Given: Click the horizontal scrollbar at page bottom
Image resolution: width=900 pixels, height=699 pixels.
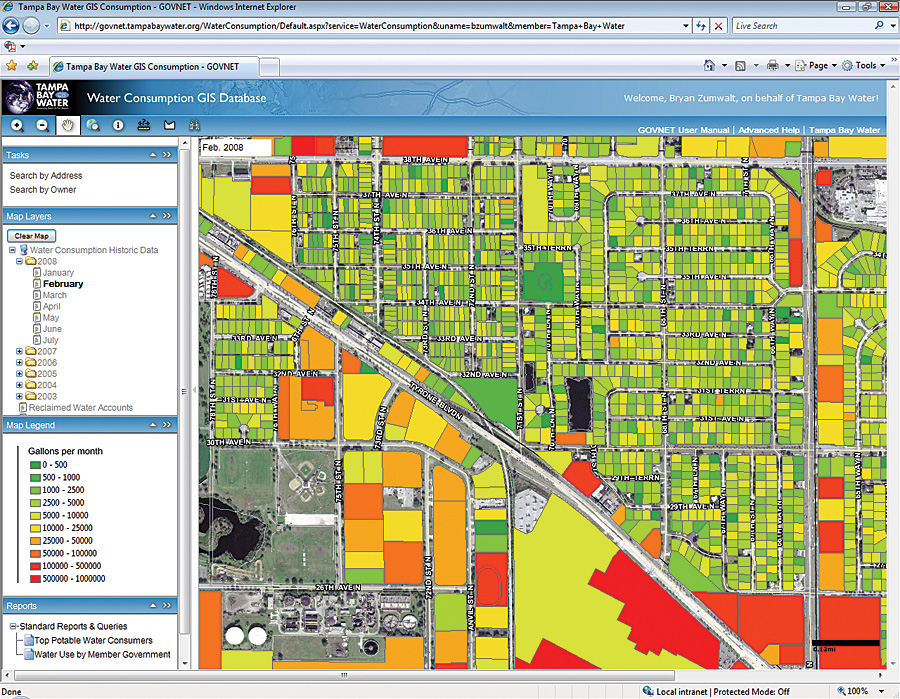Looking at the screenshot, I should (344, 675).
